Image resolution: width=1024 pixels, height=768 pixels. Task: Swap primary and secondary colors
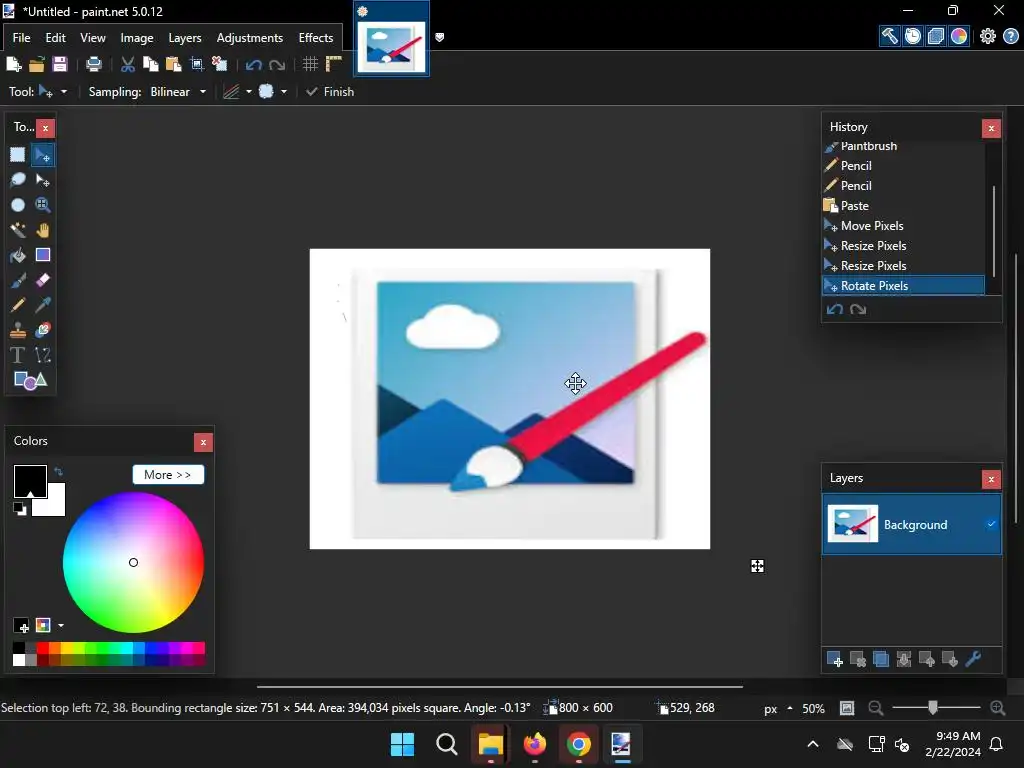click(x=58, y=471)
